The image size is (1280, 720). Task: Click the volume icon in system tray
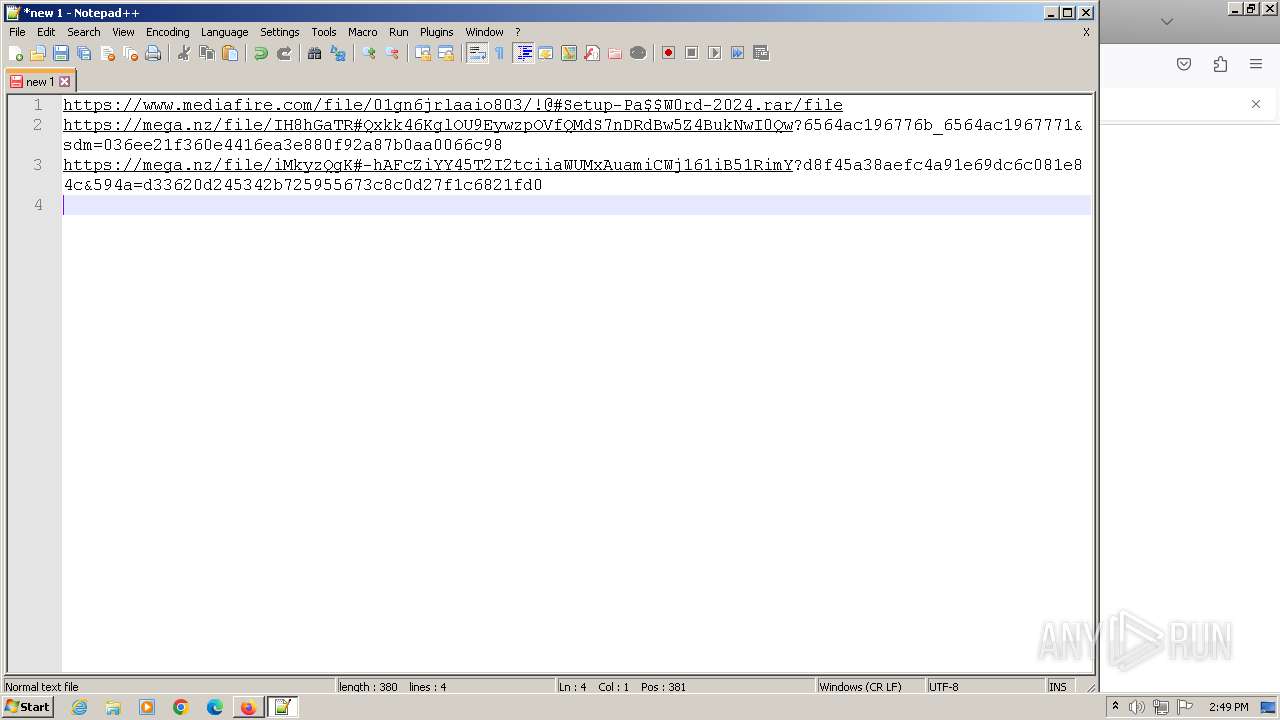[x=1137, y=707]
